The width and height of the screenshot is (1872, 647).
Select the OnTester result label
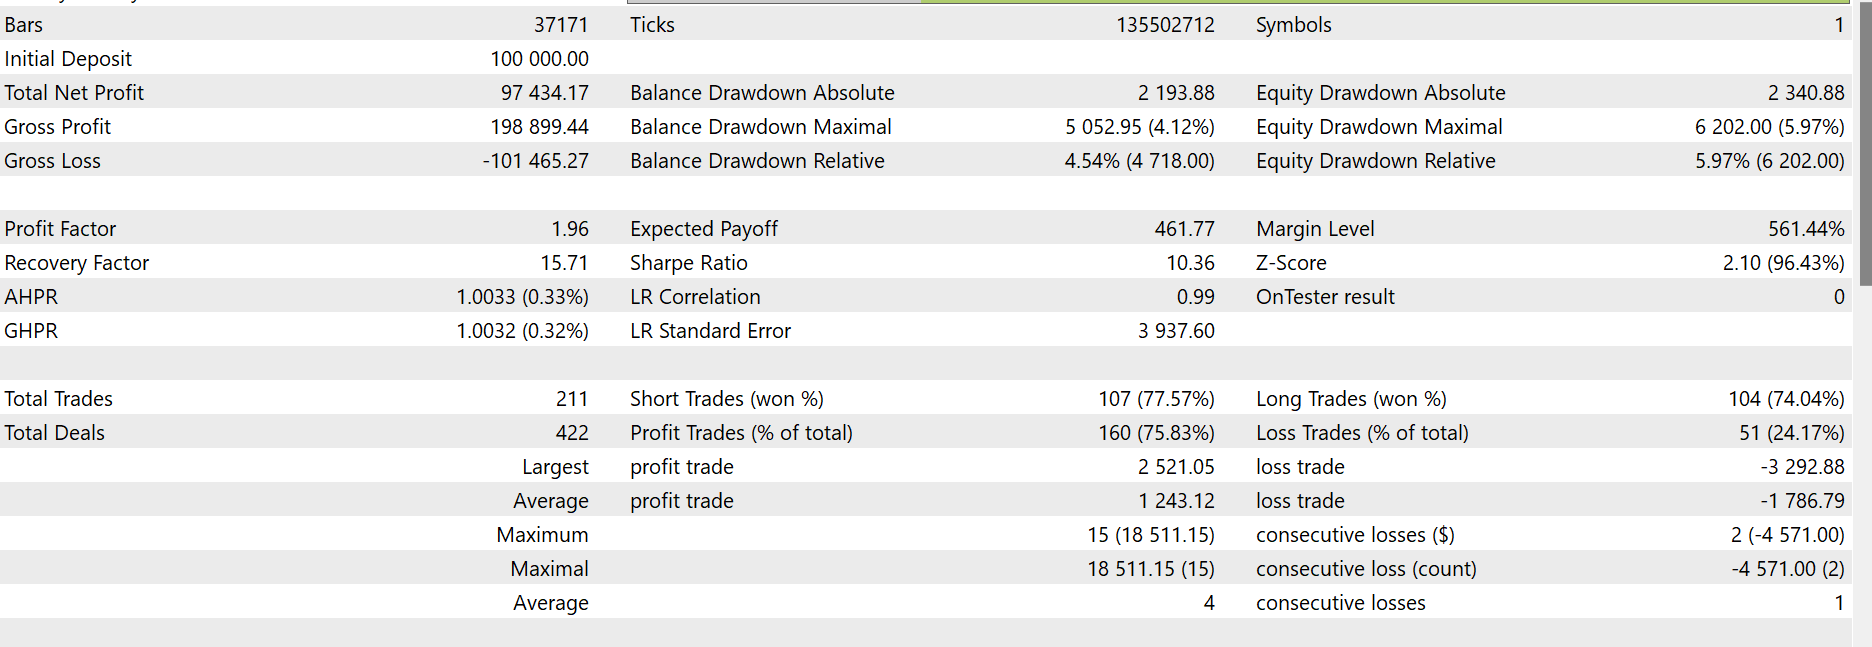pyautogui.click(x=1325, y=297)
